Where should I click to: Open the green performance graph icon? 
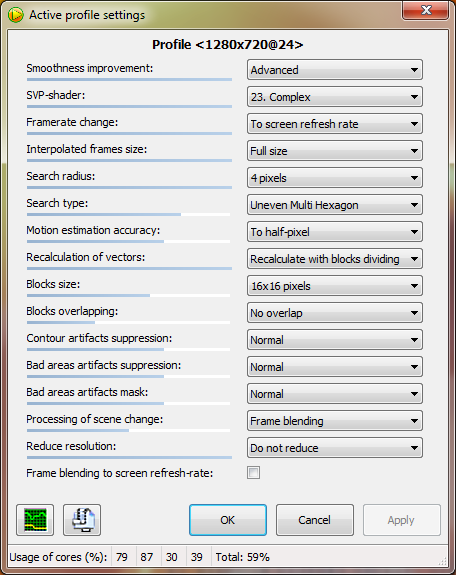pos(35,520)
